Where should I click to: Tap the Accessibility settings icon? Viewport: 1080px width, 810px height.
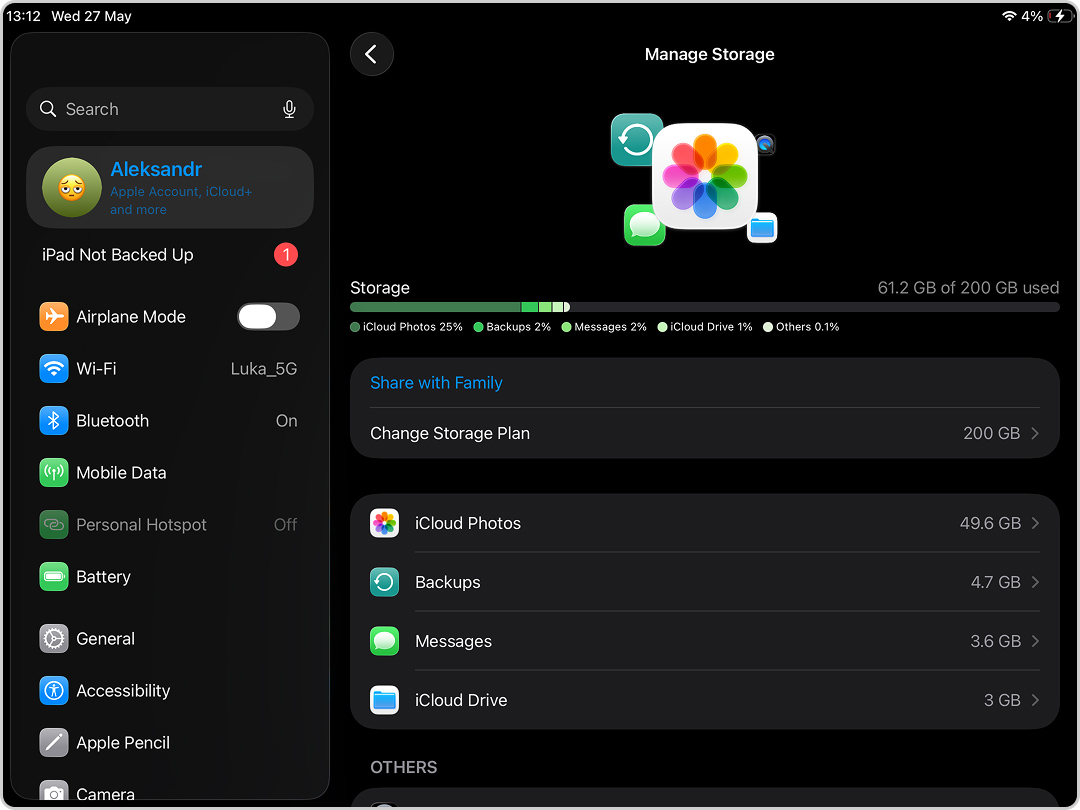pyautogui.click(x=54, y=691)
